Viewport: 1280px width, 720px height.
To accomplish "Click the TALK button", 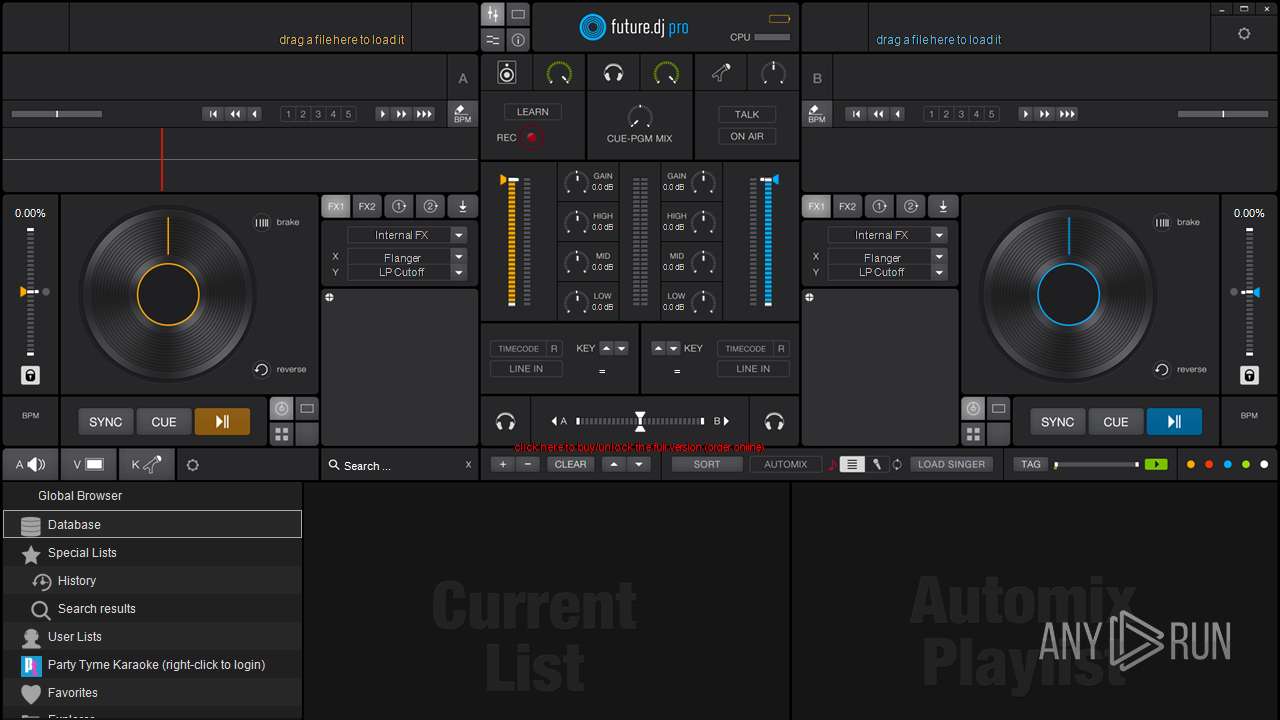I will point(747,114).
